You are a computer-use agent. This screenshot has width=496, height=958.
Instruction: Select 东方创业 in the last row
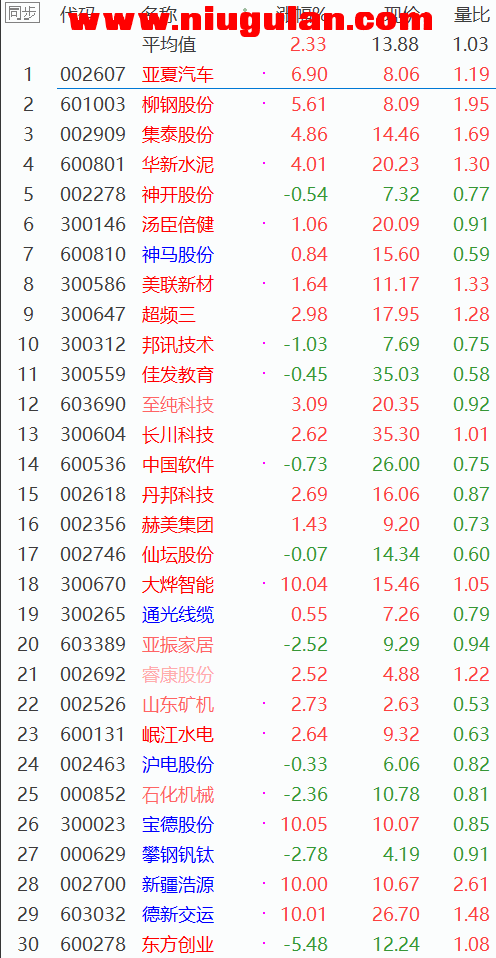point(178,944)
